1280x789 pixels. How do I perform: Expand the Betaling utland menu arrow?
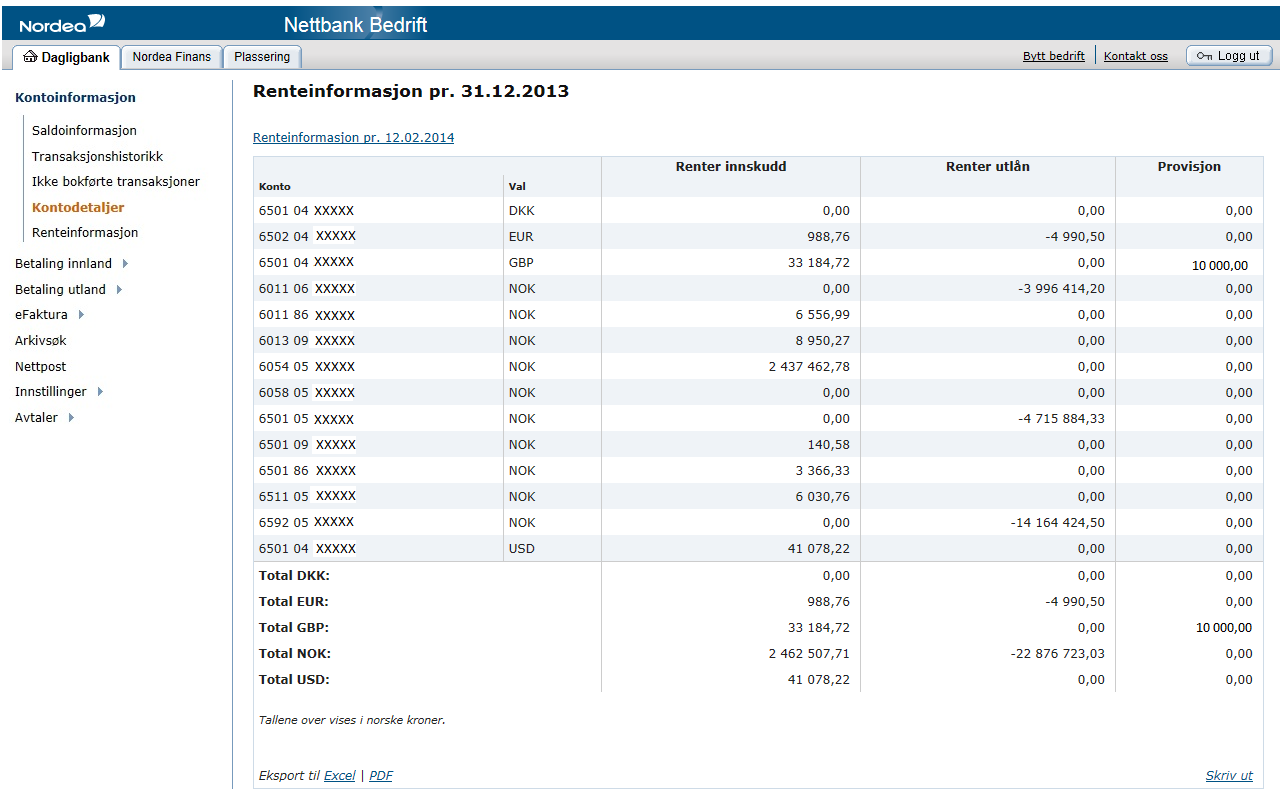119,290
